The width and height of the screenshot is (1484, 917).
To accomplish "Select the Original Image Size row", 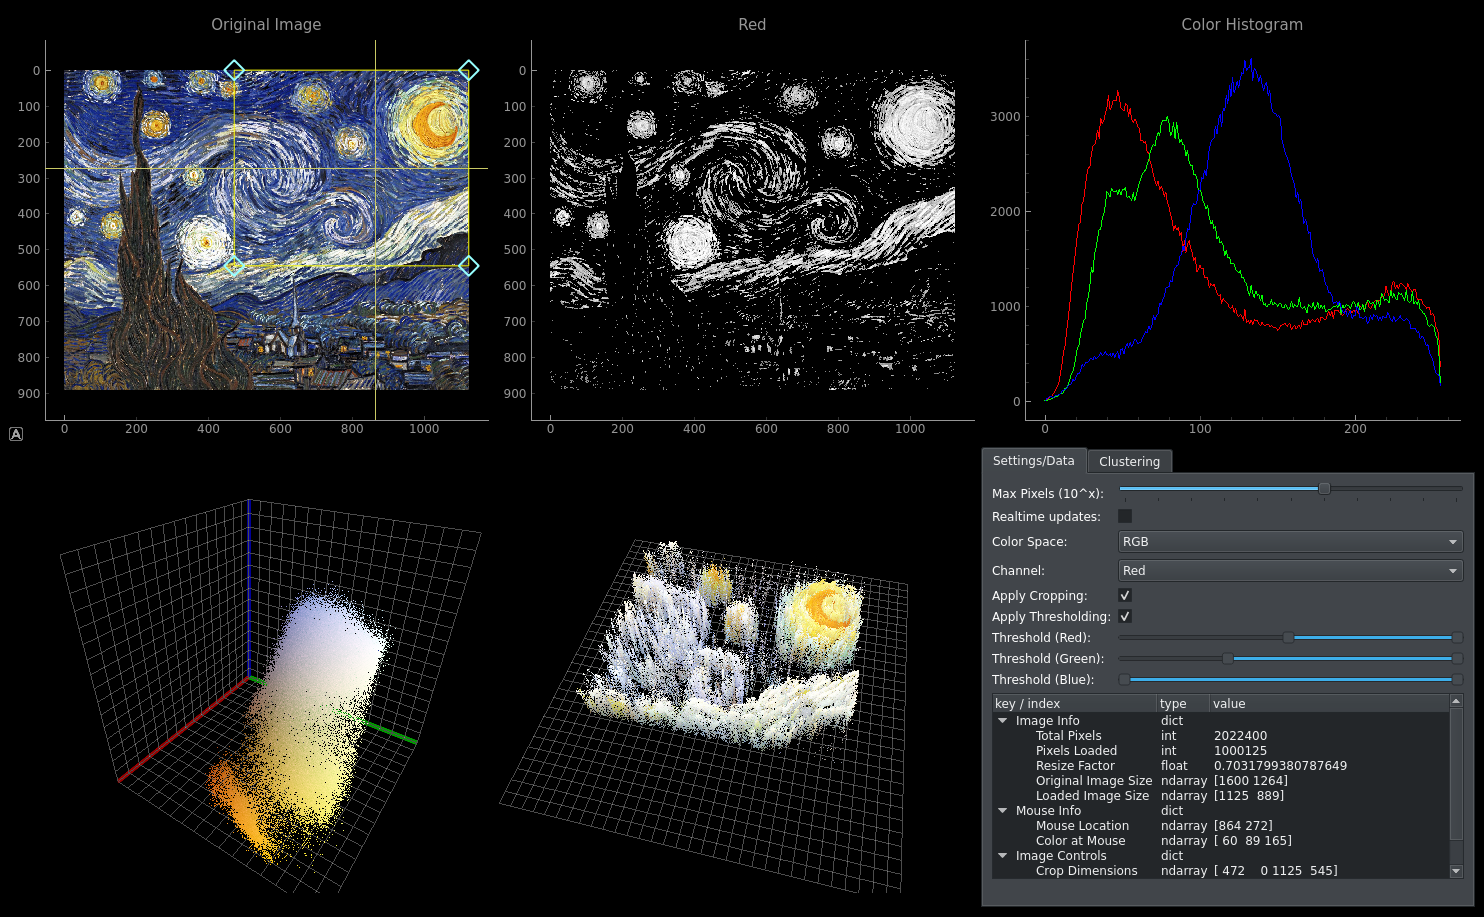I will [x=1220, y=780].
